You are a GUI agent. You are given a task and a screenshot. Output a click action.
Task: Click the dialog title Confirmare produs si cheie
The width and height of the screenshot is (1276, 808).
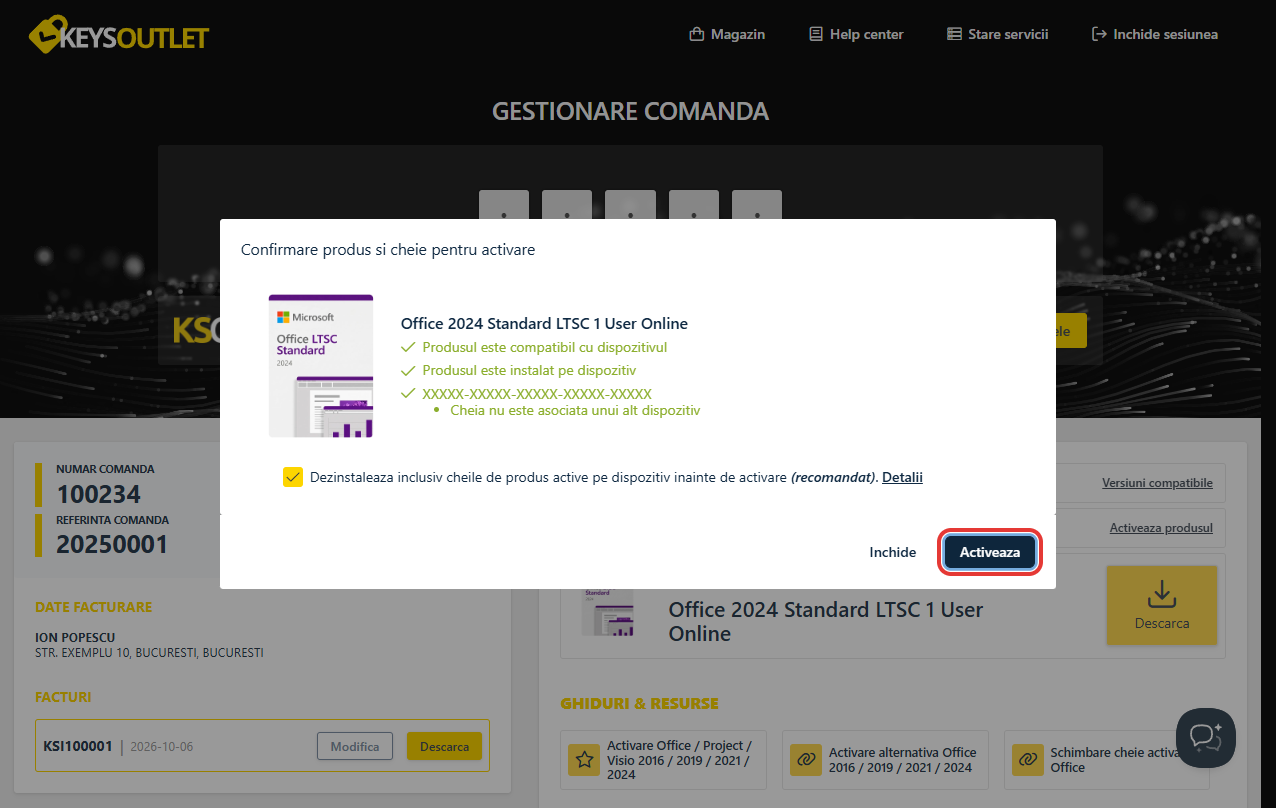point(388,250)
